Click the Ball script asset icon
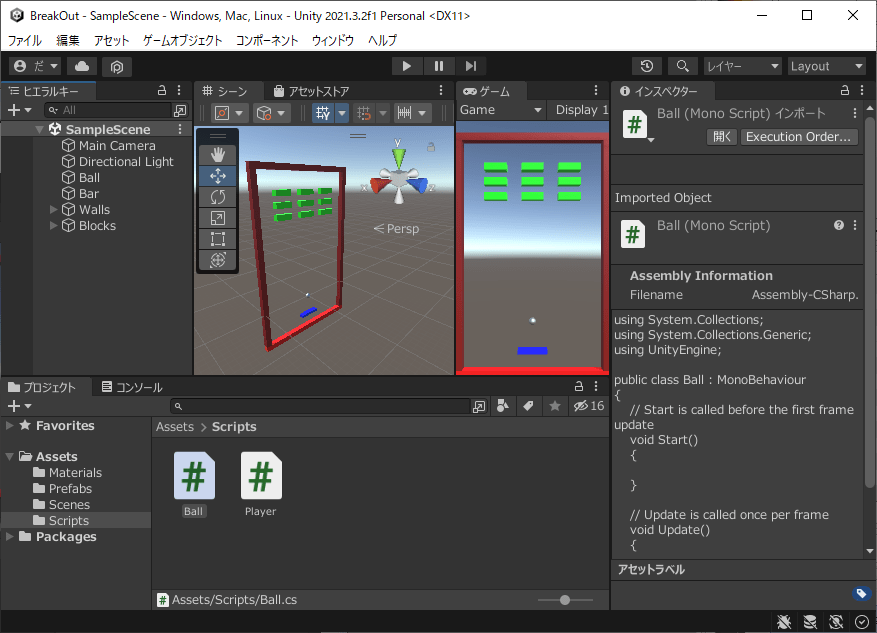The image size is (877, 633). (194, 475)
